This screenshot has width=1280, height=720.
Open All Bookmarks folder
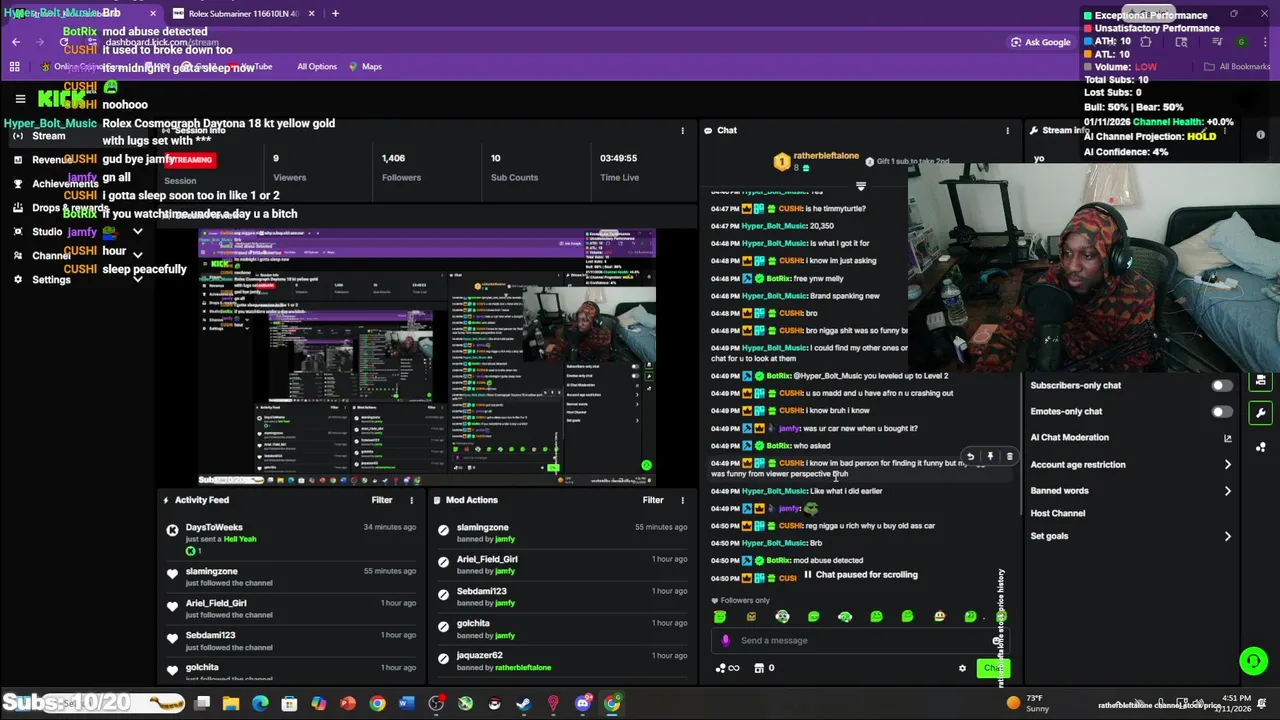[x=1236, y=67]
